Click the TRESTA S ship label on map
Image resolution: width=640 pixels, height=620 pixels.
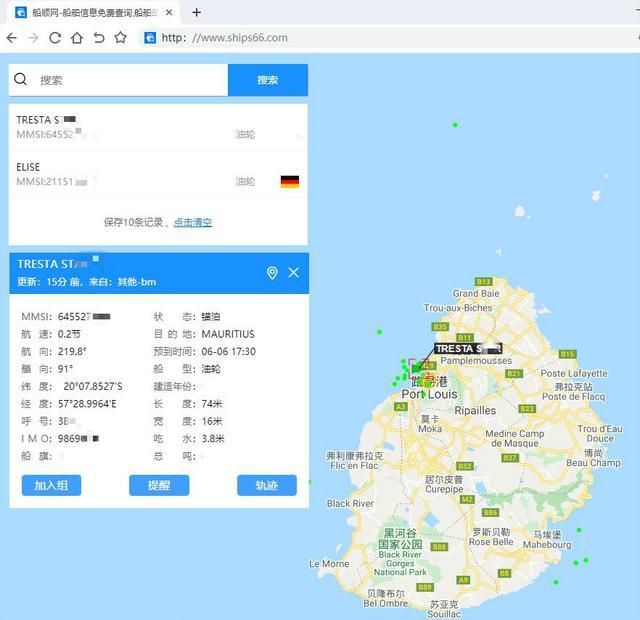tap(468, 349)
